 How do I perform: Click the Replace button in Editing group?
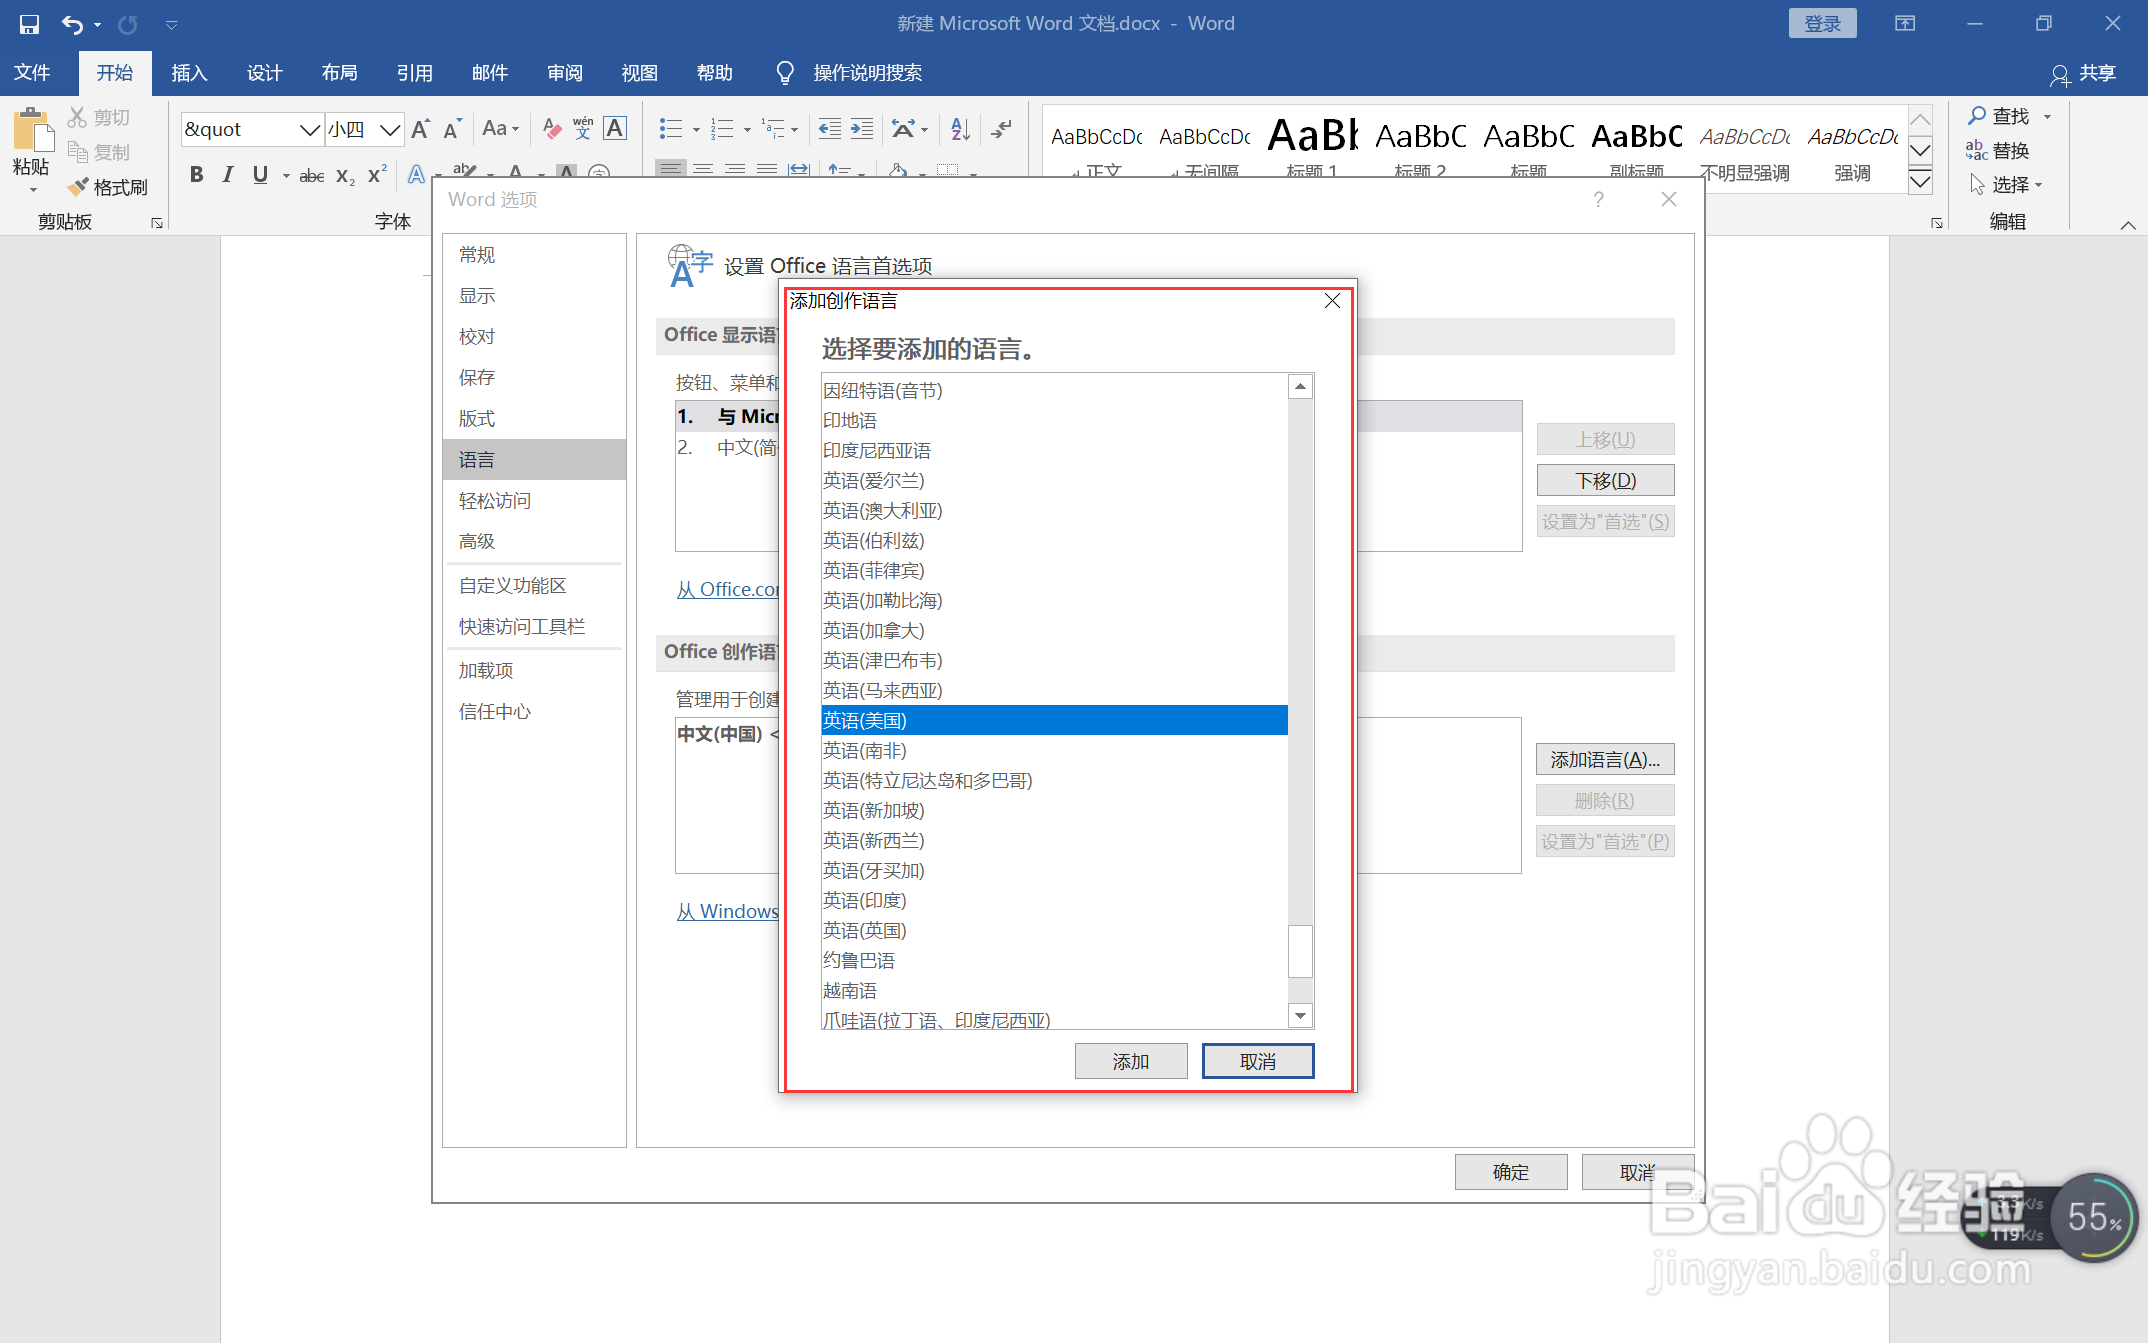point(1997,150)
